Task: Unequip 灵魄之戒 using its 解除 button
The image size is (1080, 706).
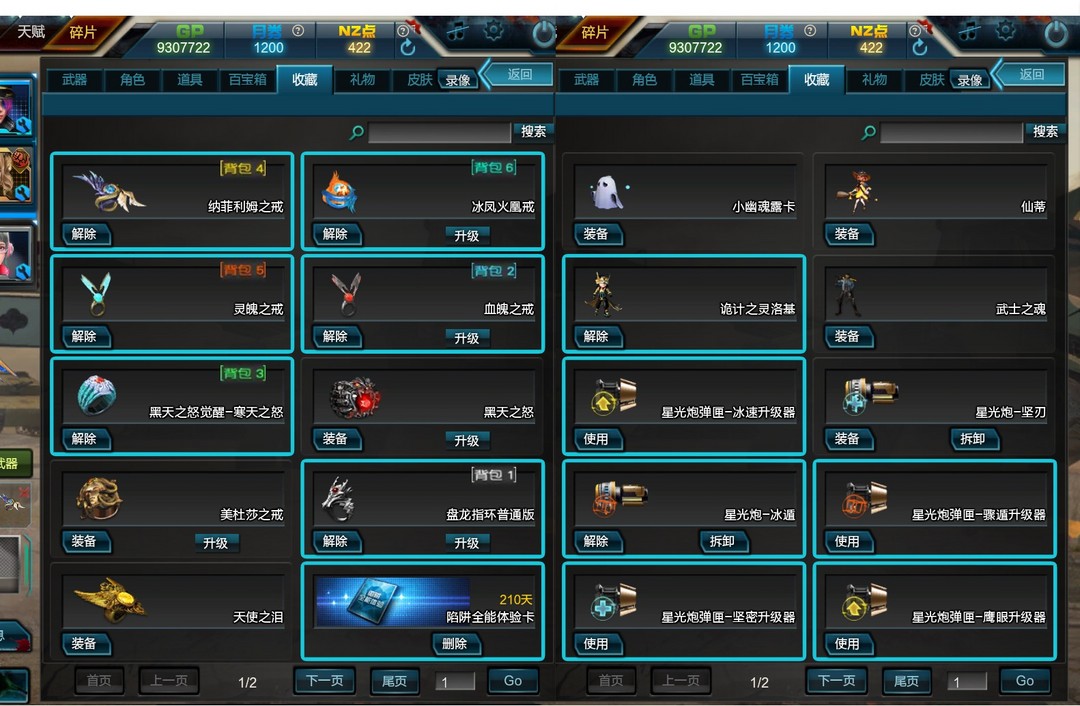Action: pyautogui.click(x=85, y=336)
